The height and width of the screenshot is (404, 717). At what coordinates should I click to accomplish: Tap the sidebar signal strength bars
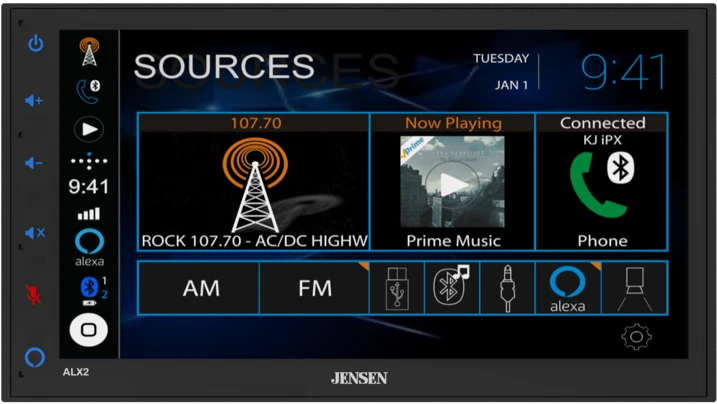pos(89,213)
